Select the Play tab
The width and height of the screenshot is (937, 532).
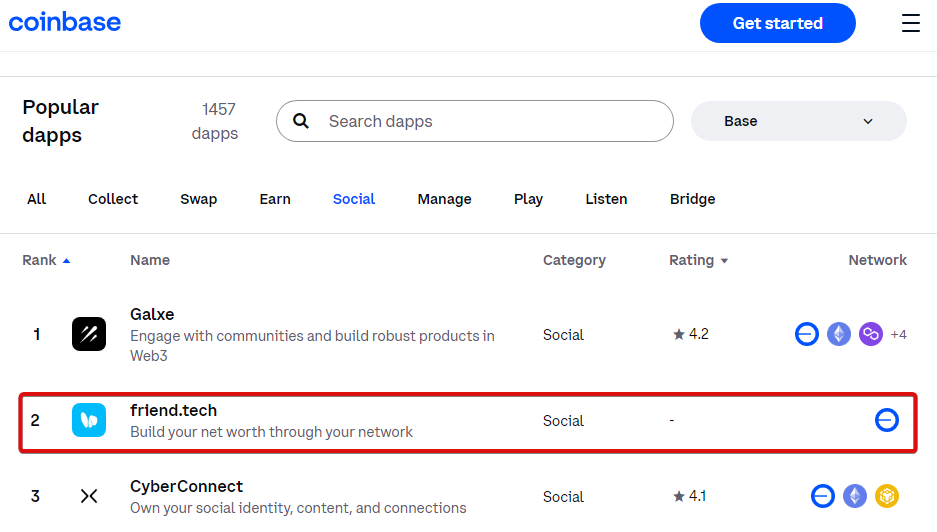tap(528, 199)
